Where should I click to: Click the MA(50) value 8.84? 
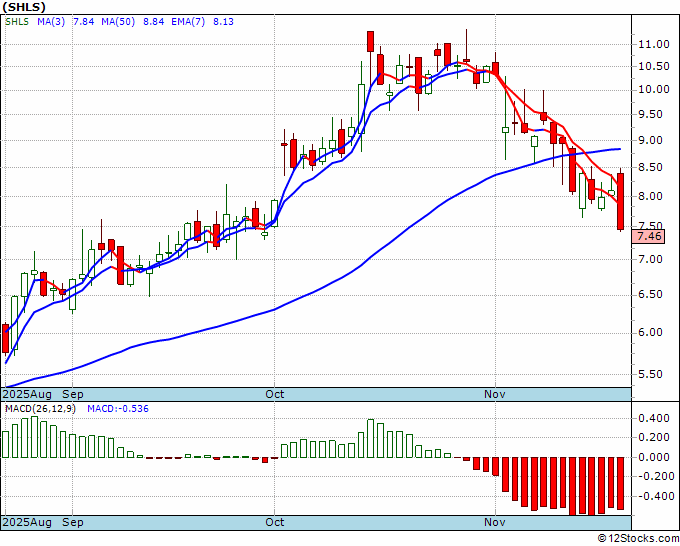153,22
